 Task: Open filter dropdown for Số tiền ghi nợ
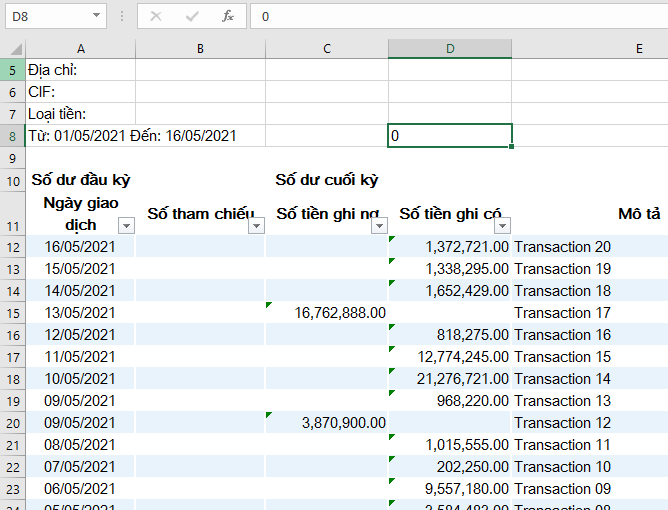[x=379, y=226]
